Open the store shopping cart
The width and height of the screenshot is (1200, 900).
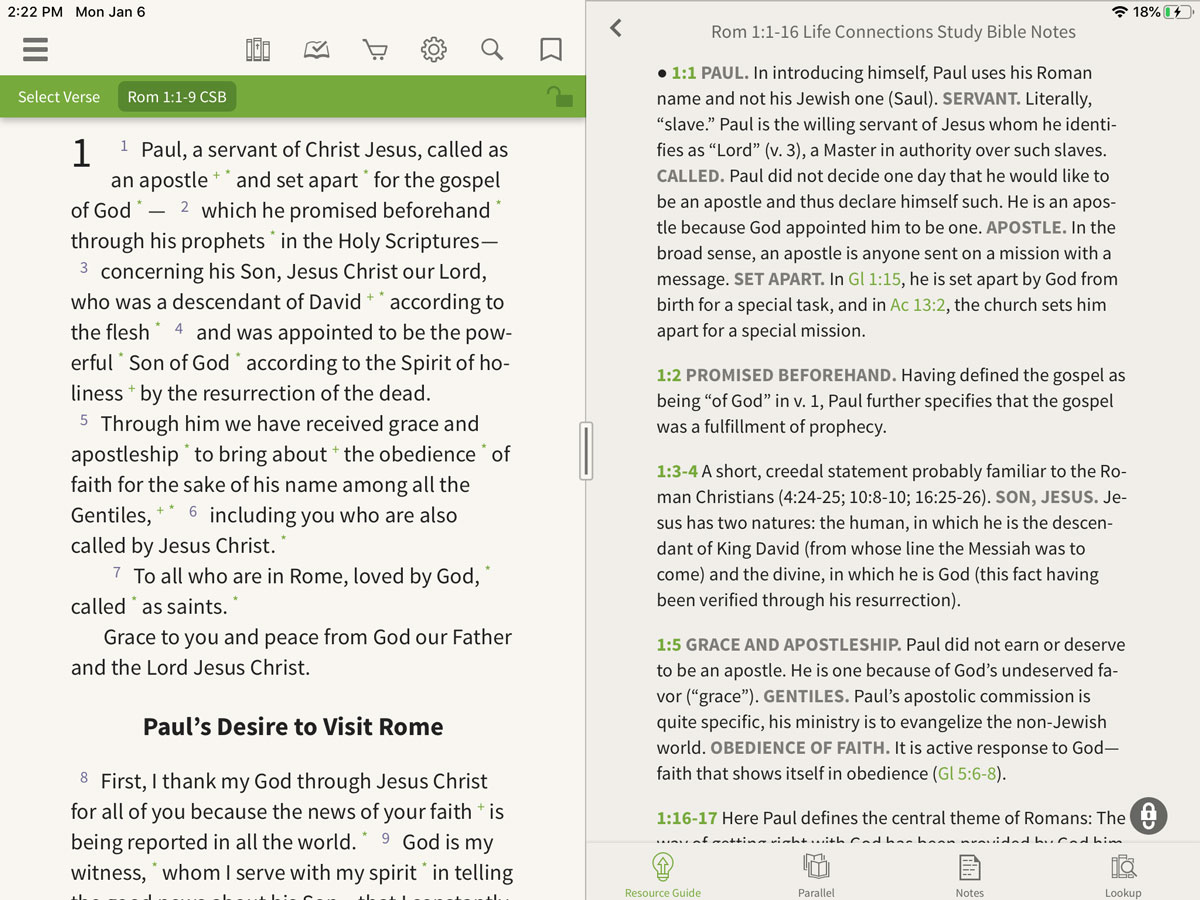pos(375,50)
